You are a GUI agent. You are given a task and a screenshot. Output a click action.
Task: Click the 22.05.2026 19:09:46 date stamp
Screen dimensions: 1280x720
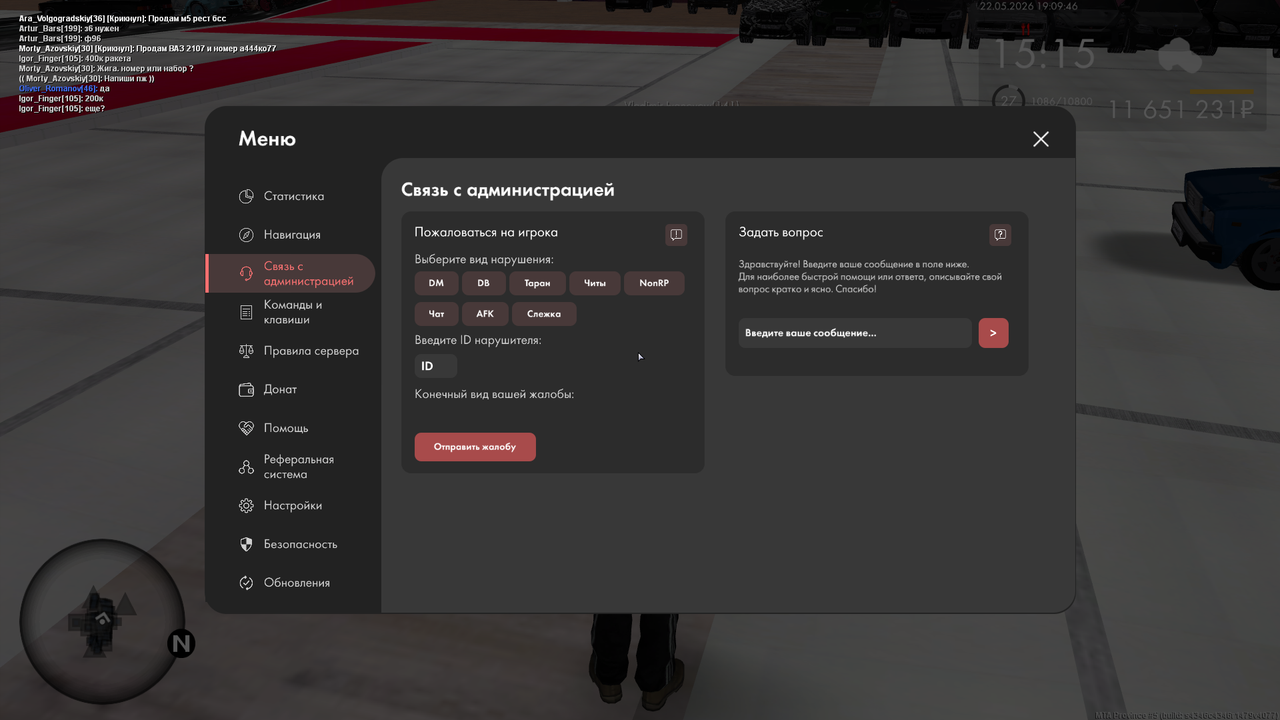1029,6
